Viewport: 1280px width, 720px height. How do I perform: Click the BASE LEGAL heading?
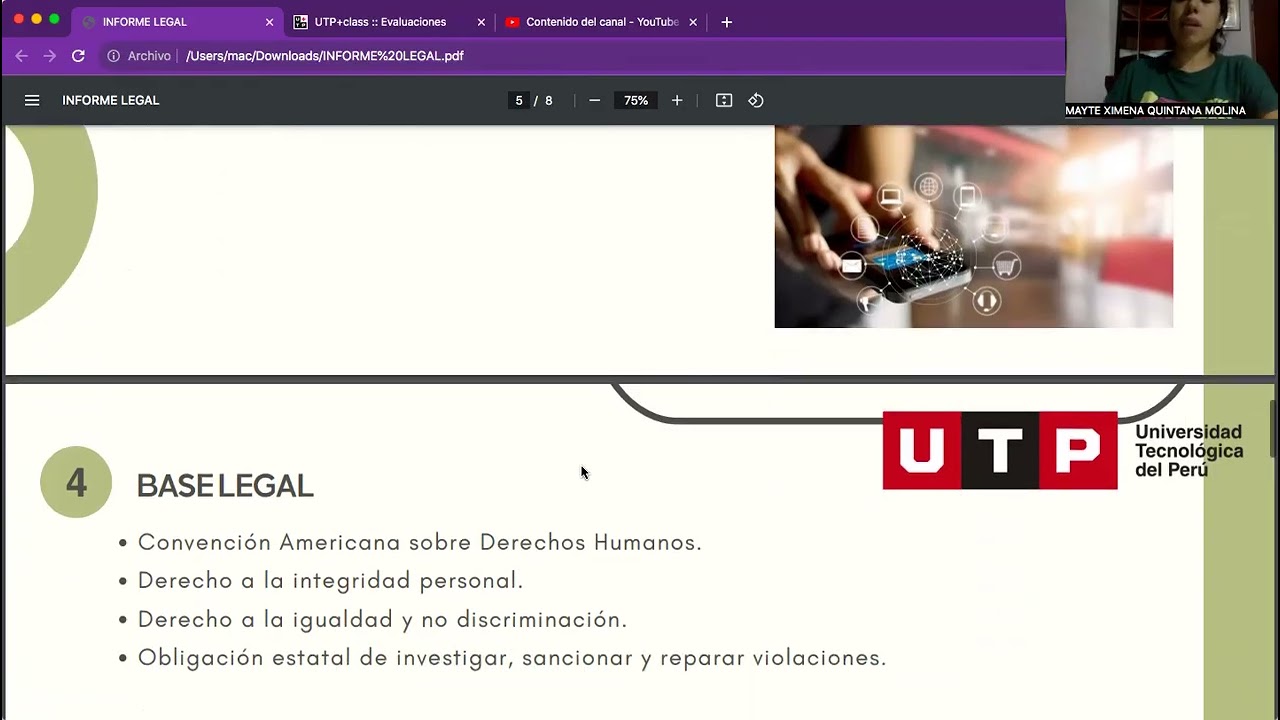225,486
